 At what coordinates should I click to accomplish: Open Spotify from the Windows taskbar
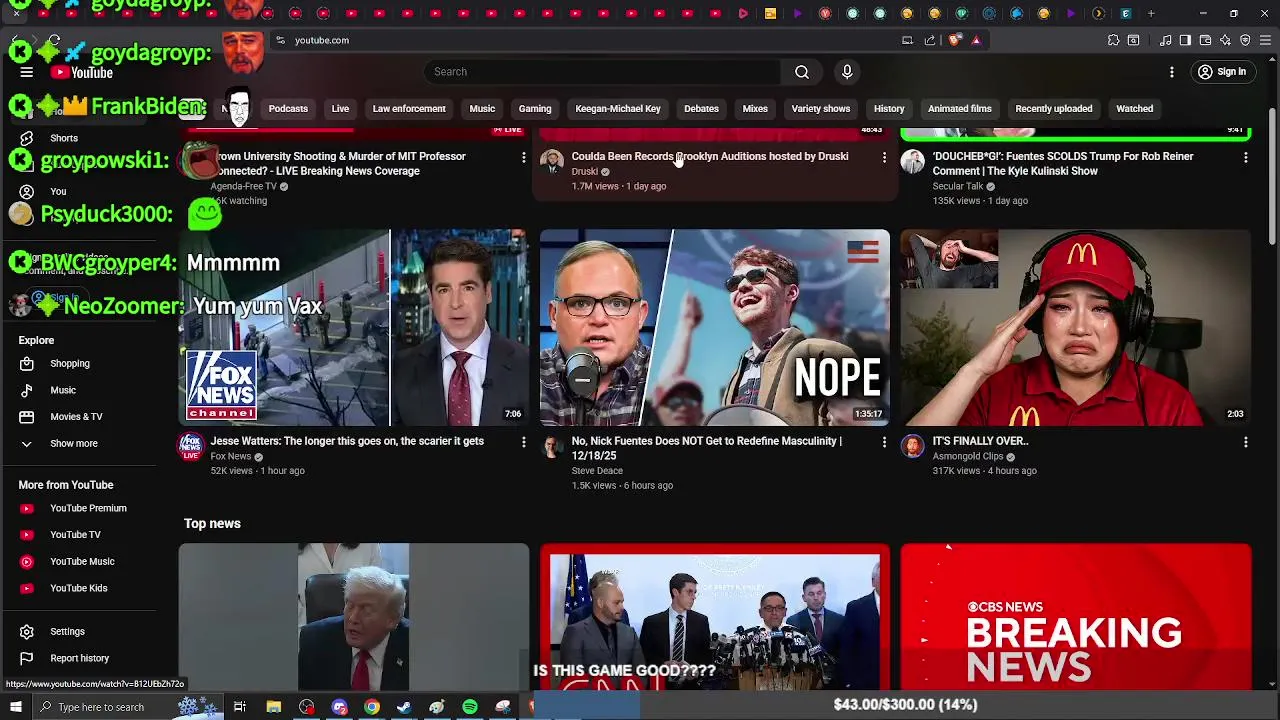pos(470,707)
